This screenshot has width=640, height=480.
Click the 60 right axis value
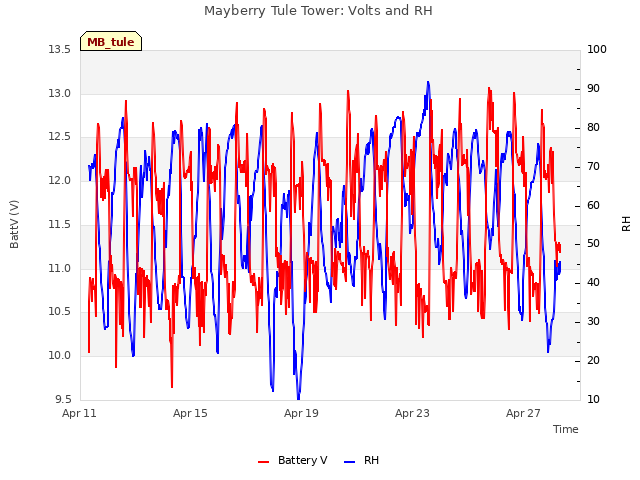tap(593, 205)
